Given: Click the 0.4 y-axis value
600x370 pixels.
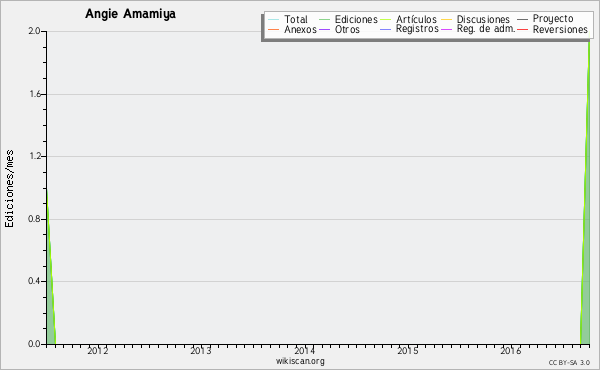Looking at the screenshot, I should click(x=34, y=281).
